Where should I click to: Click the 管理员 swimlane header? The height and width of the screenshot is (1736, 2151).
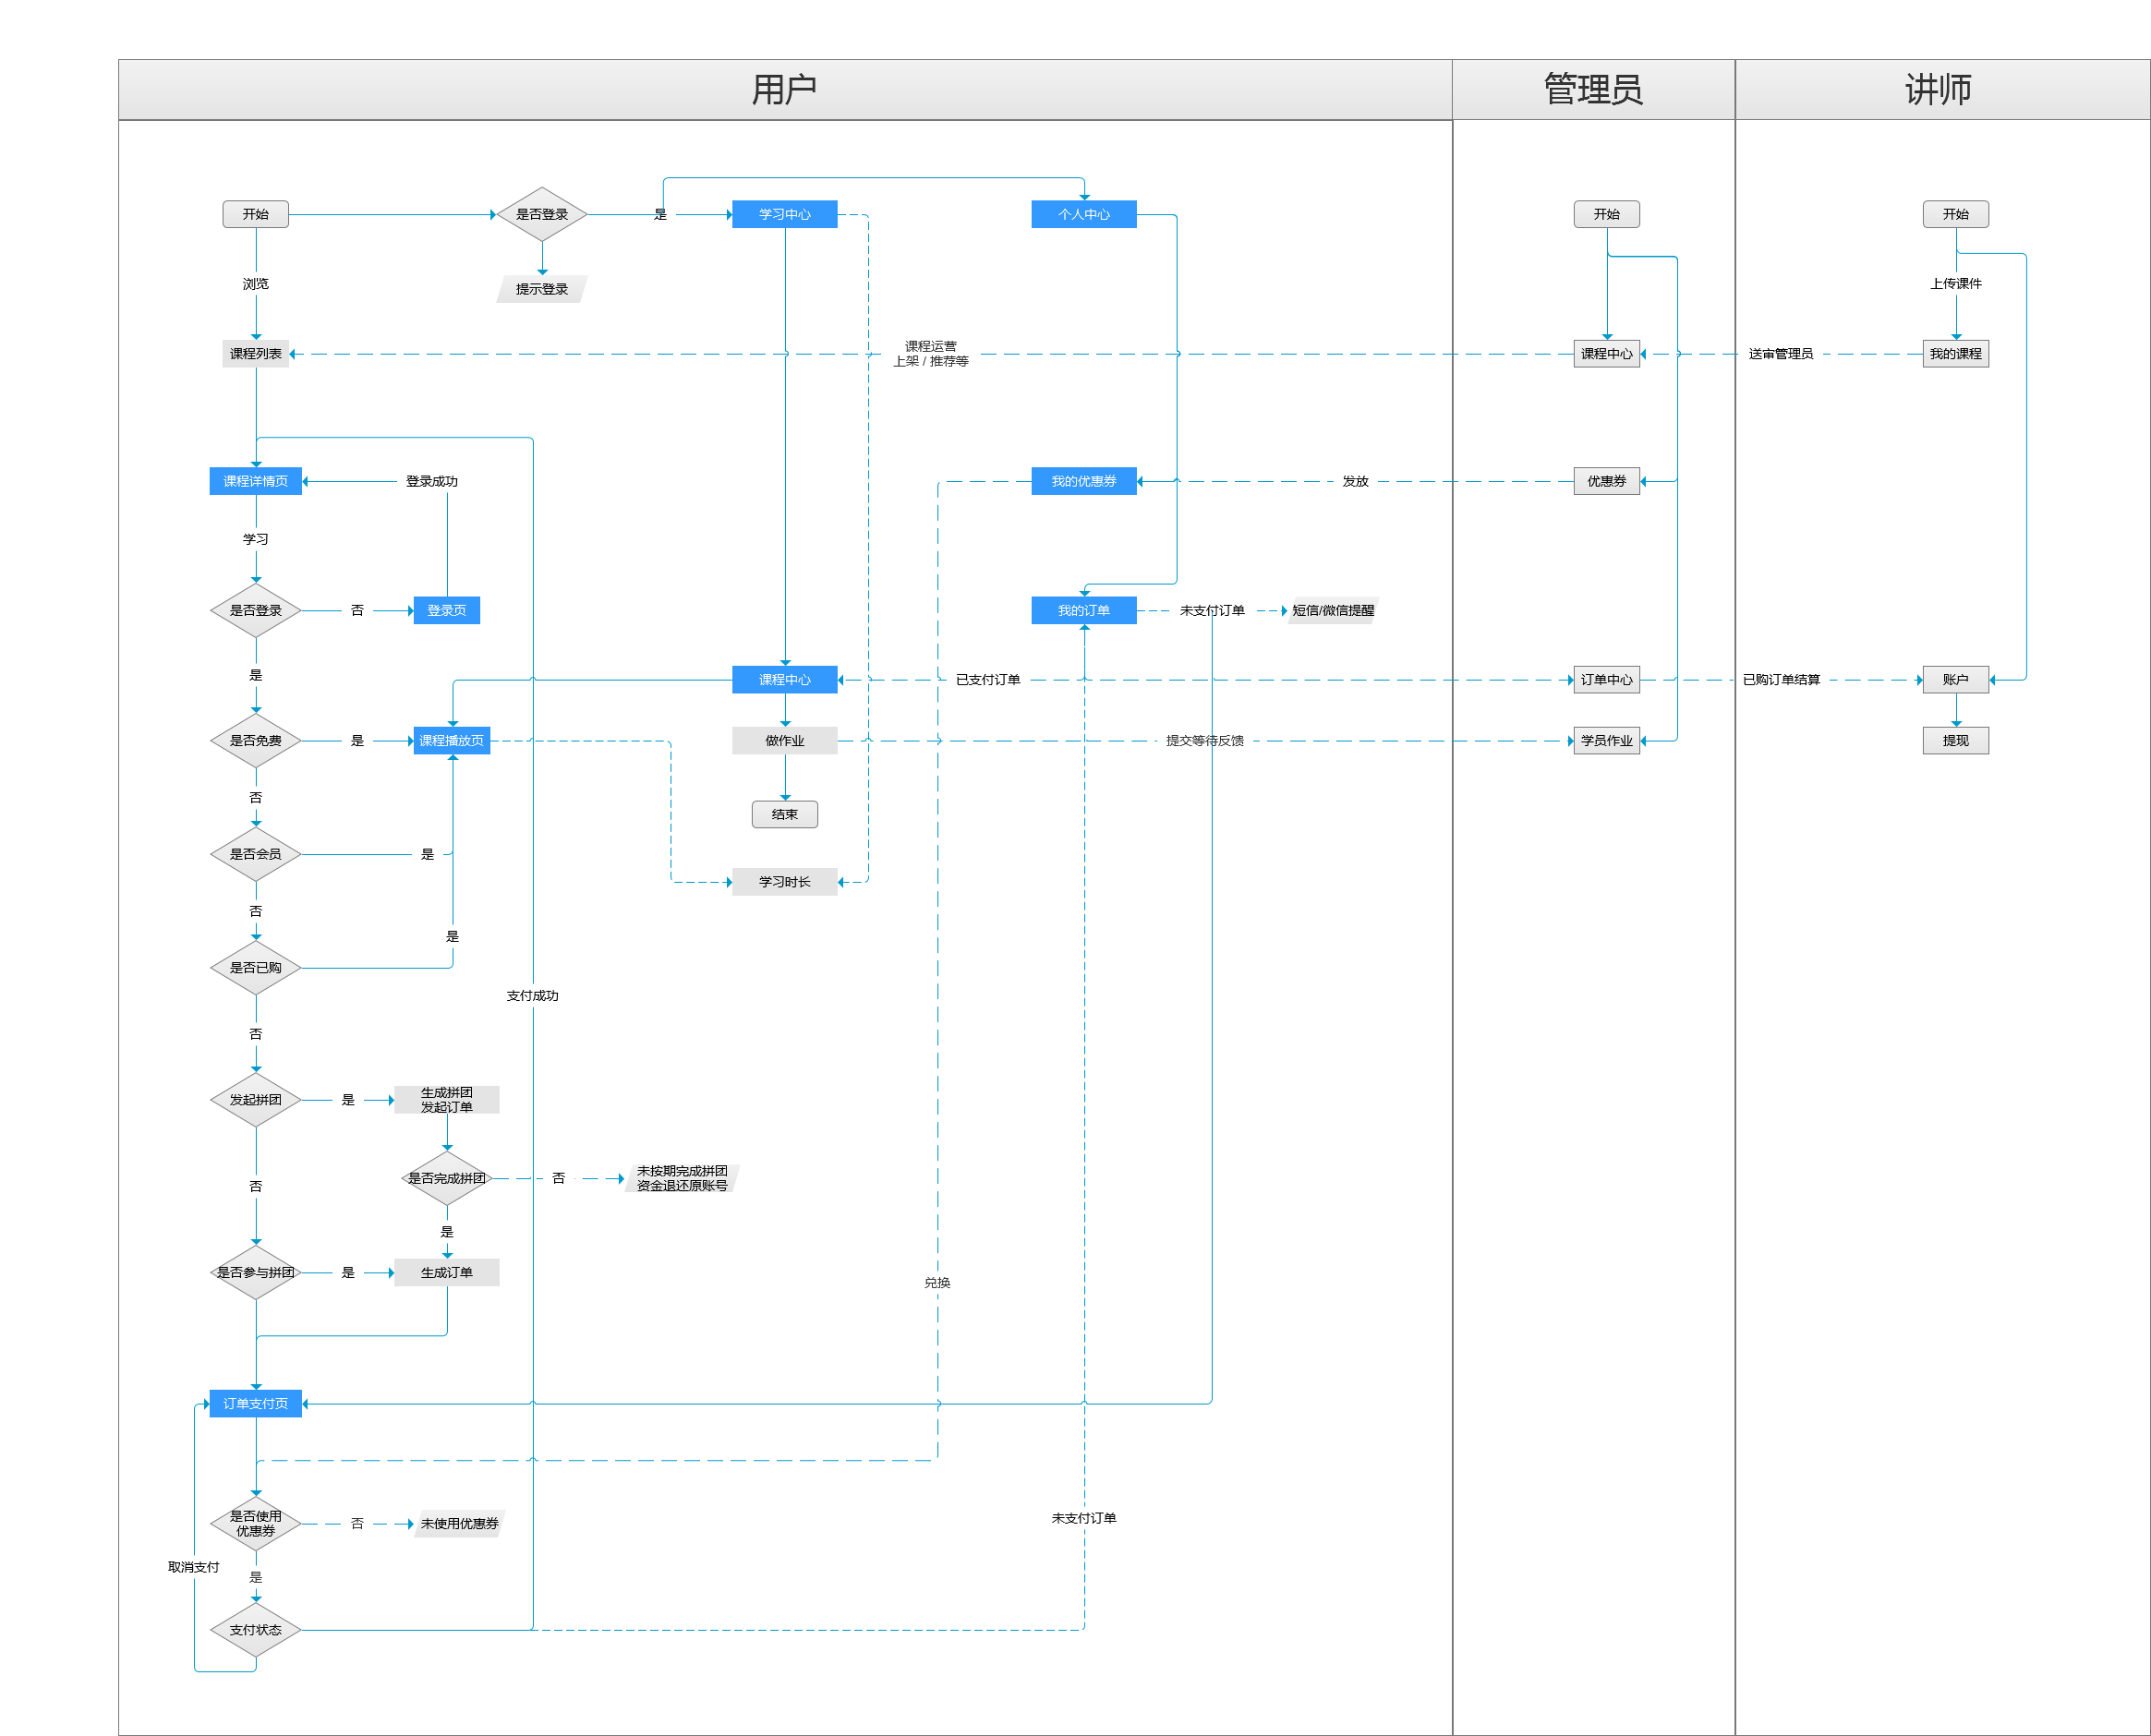[x=1592, y=90]
